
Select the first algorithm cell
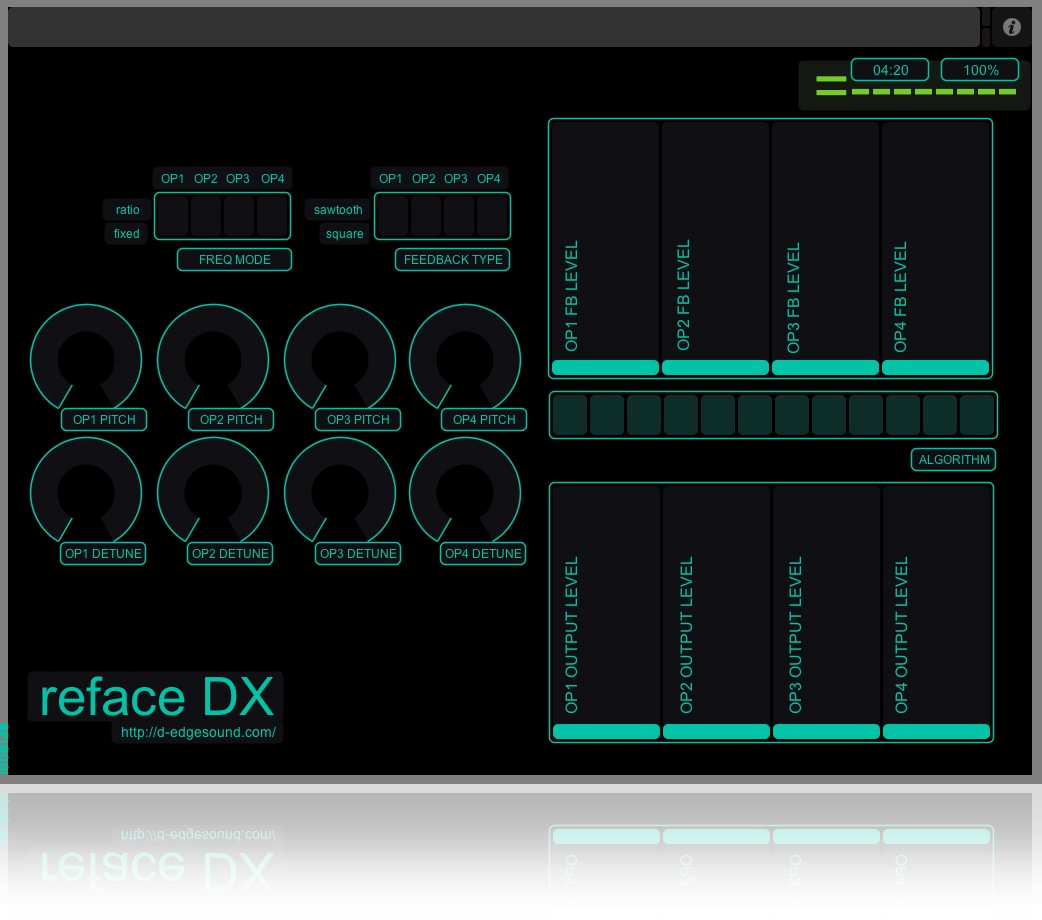coord(570,415)
